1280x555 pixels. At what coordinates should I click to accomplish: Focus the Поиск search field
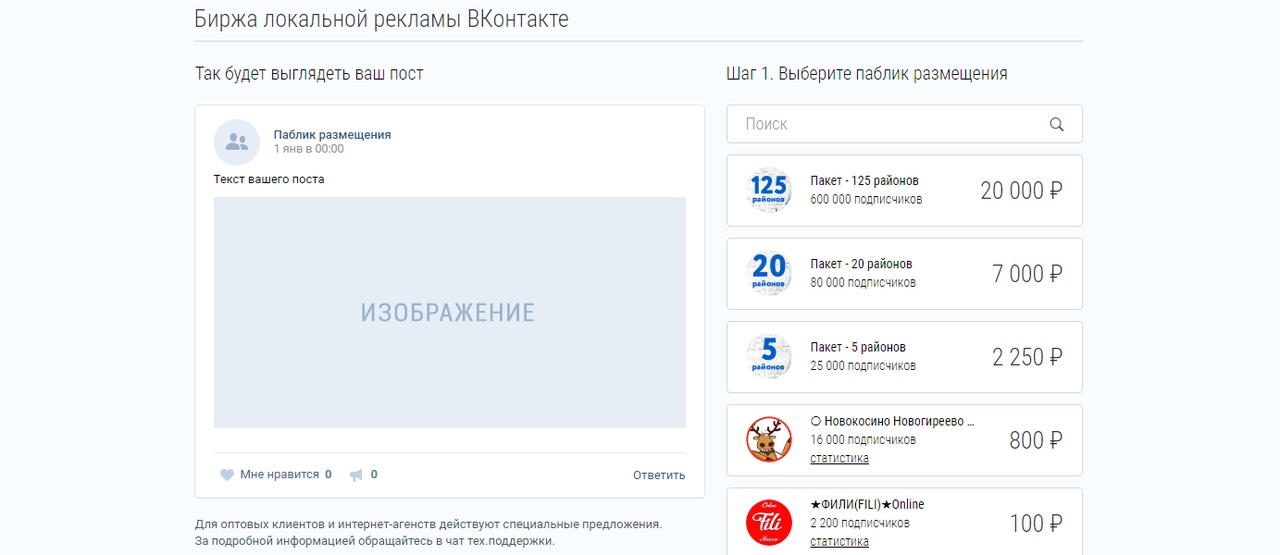click(904, 124)
